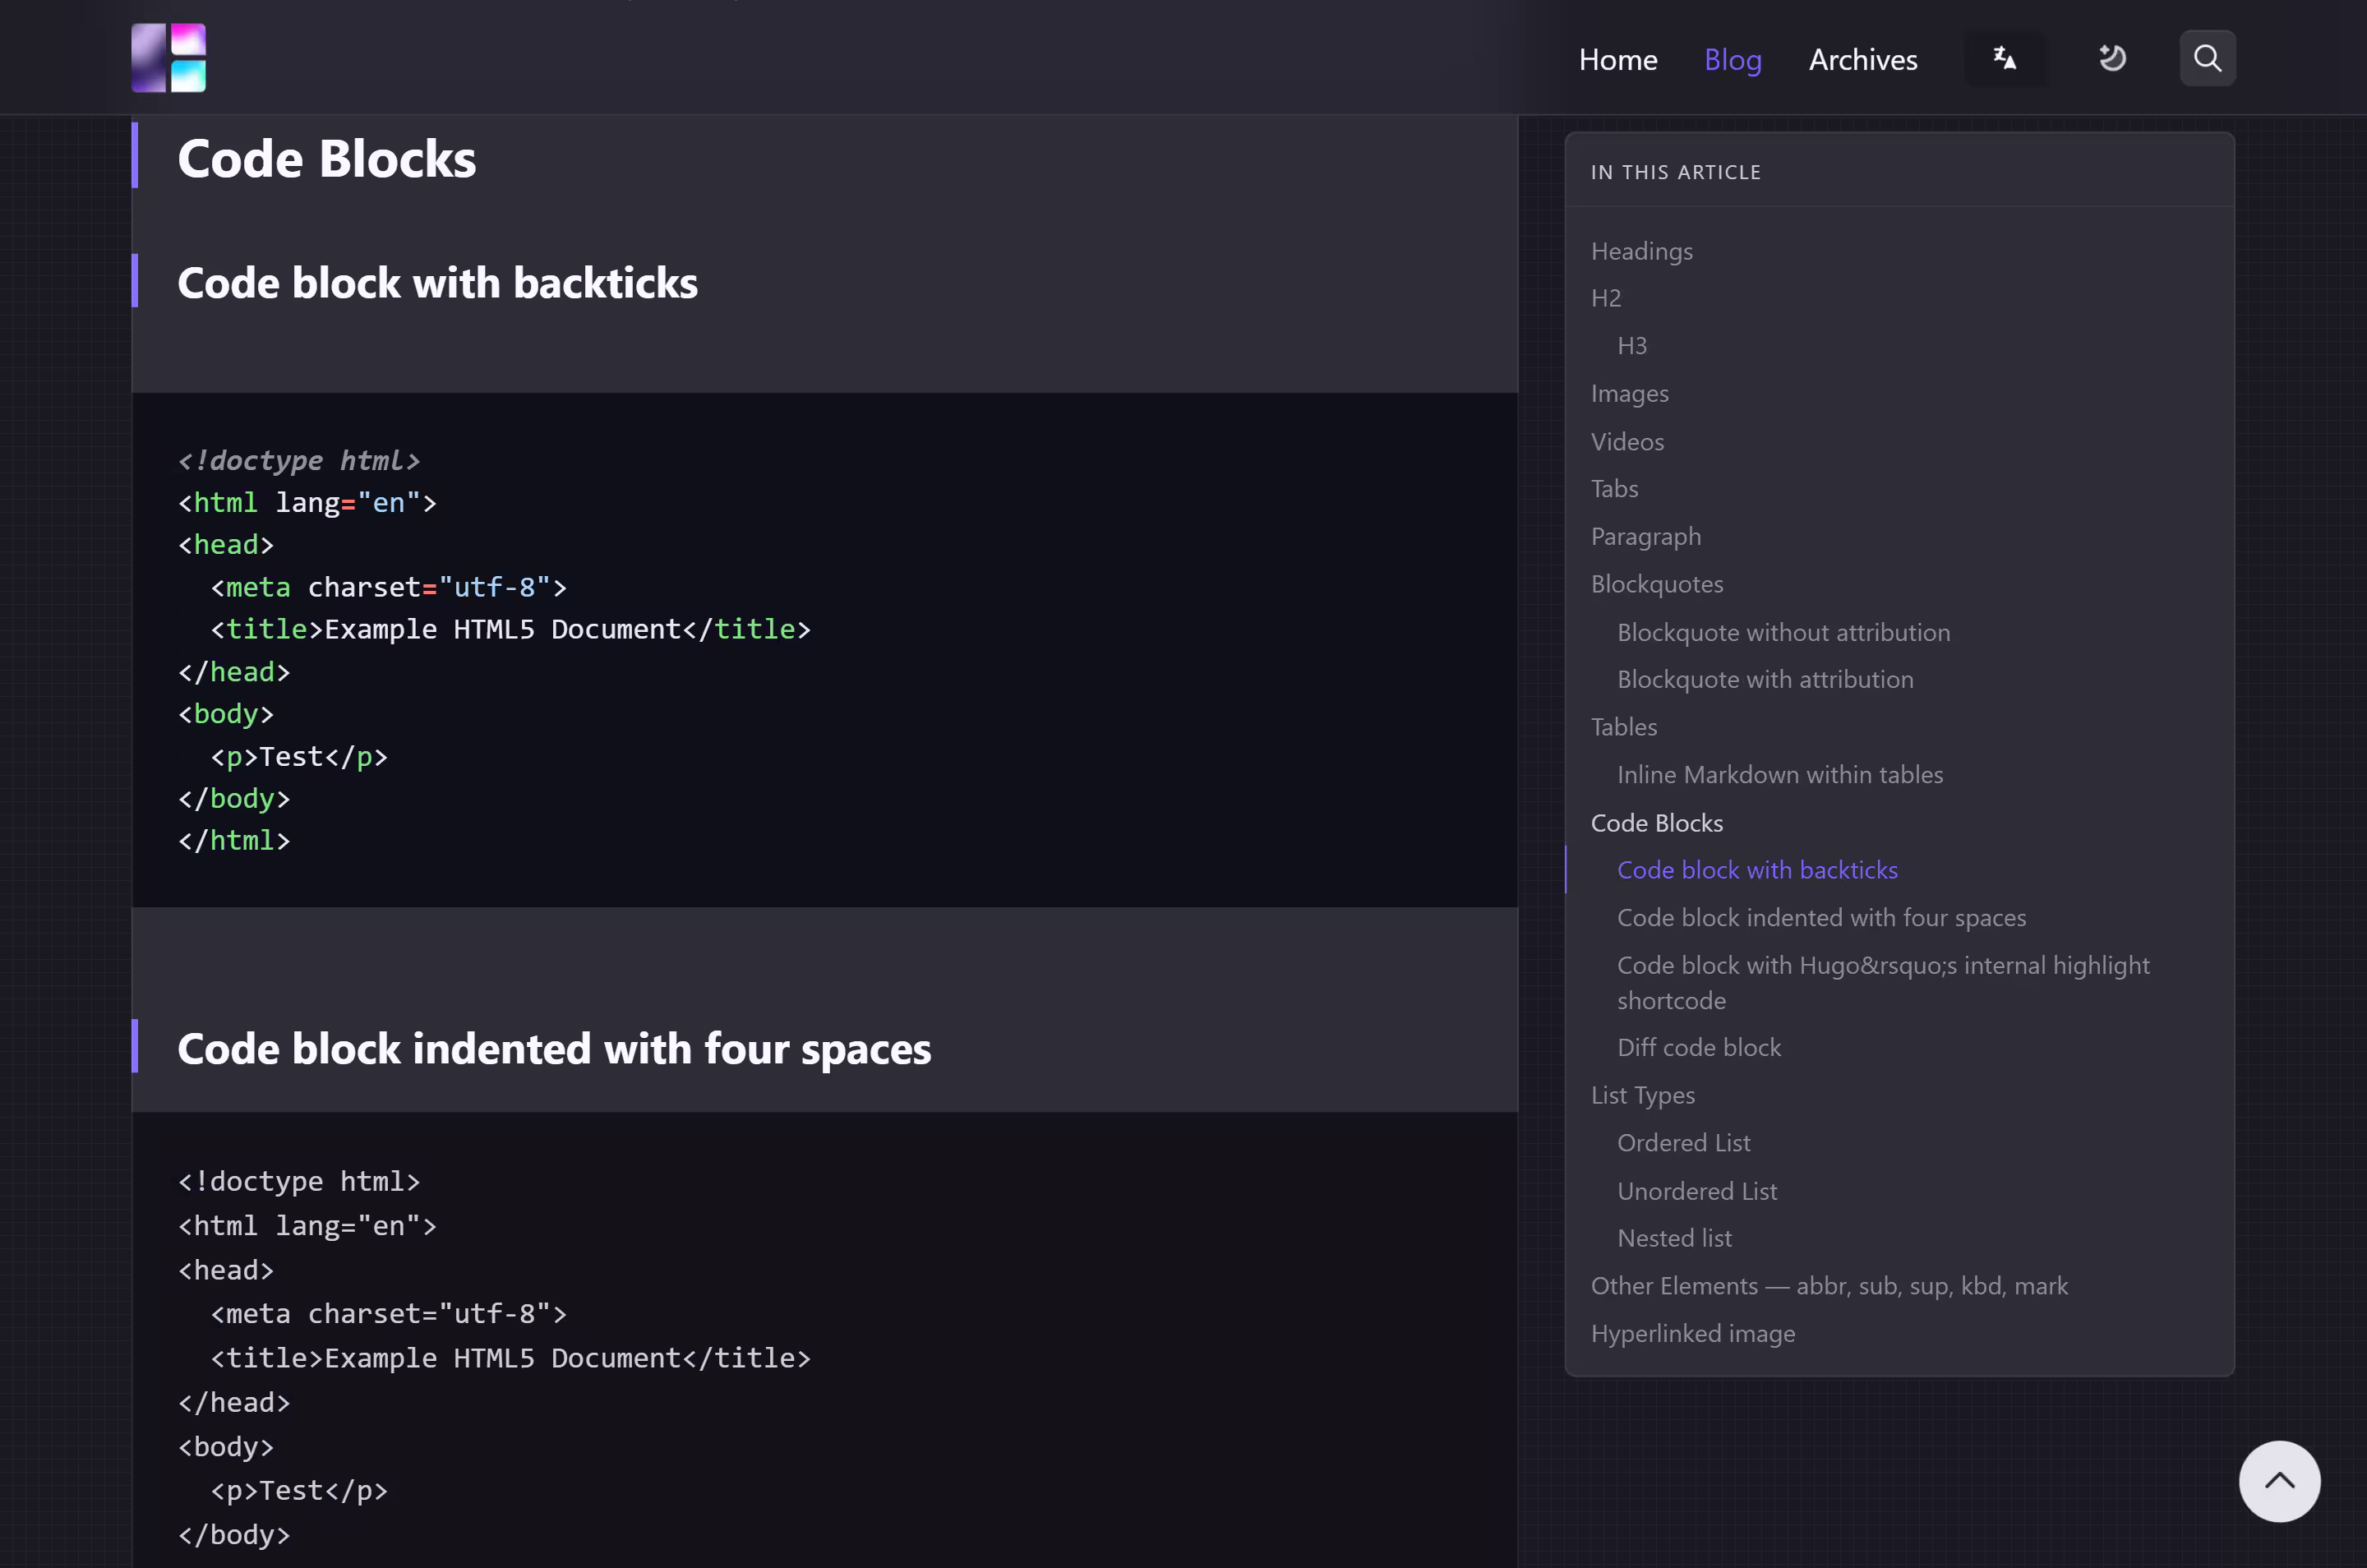
Task: Open the Images section from the article outline
Action: [x=1629, y=393]
